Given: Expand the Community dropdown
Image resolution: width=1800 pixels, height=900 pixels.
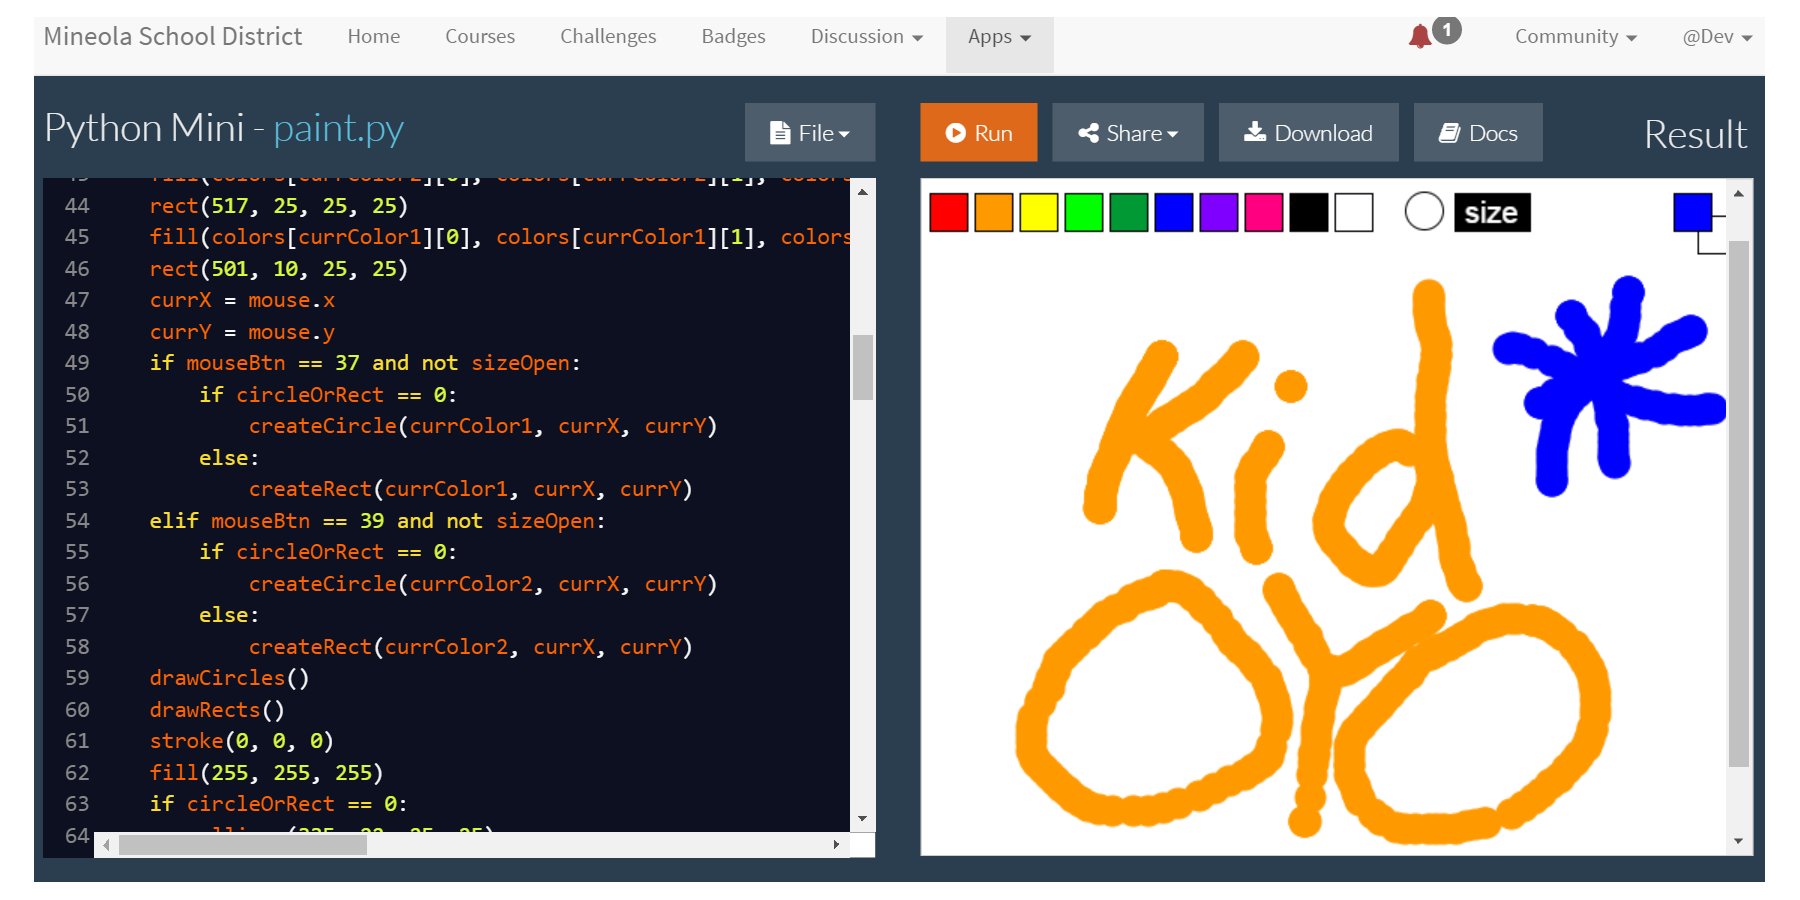Looking at the screenshot, I should pos(1575,37).
